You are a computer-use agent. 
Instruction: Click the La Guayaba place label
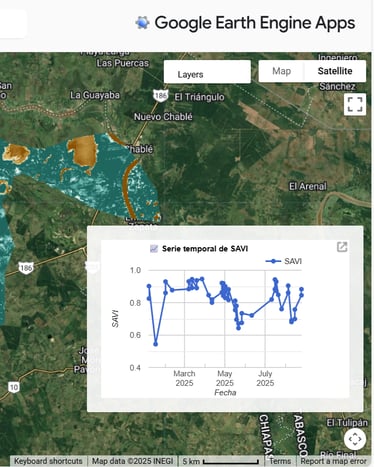(x=95, y=95)
